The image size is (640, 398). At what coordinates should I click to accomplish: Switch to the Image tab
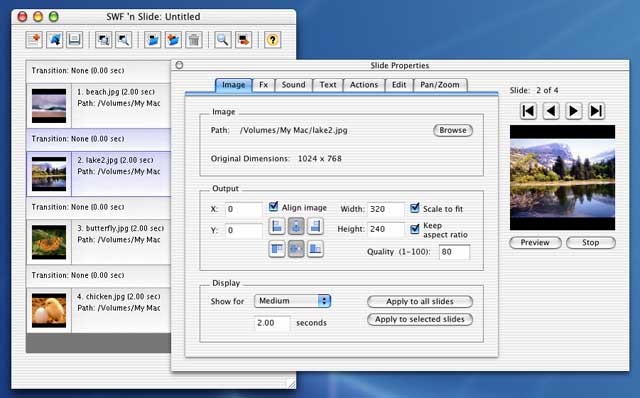click(x=233, y=85)
